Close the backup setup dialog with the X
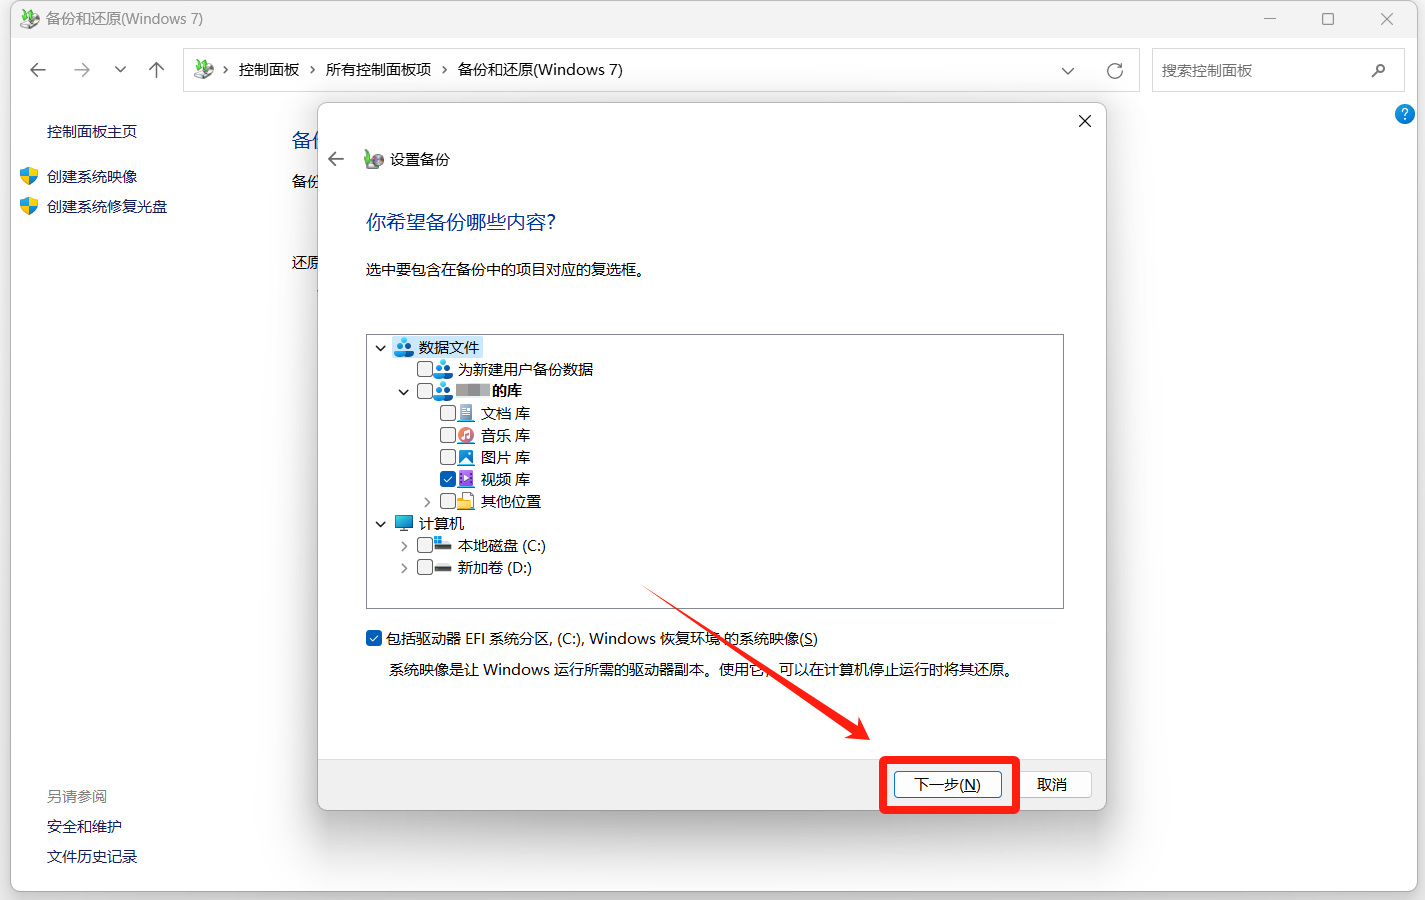Viewport: 1425px width, 900px height. pyautogui.click(x=1084, y=121)
